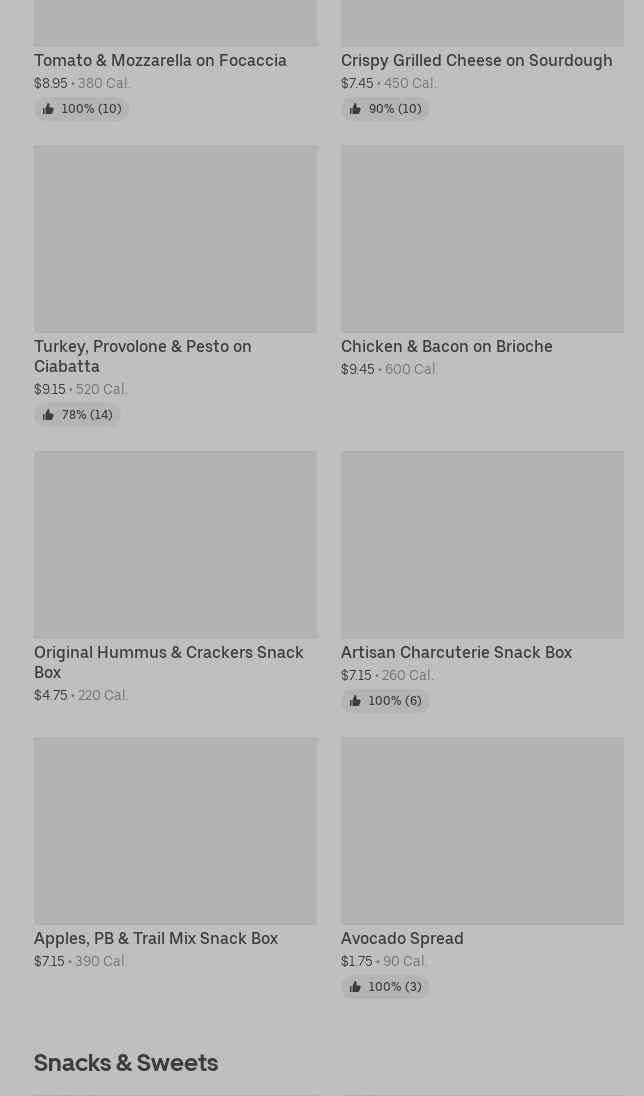Open Tomato & Mozzarella on Focaccia item

(160, 60)
